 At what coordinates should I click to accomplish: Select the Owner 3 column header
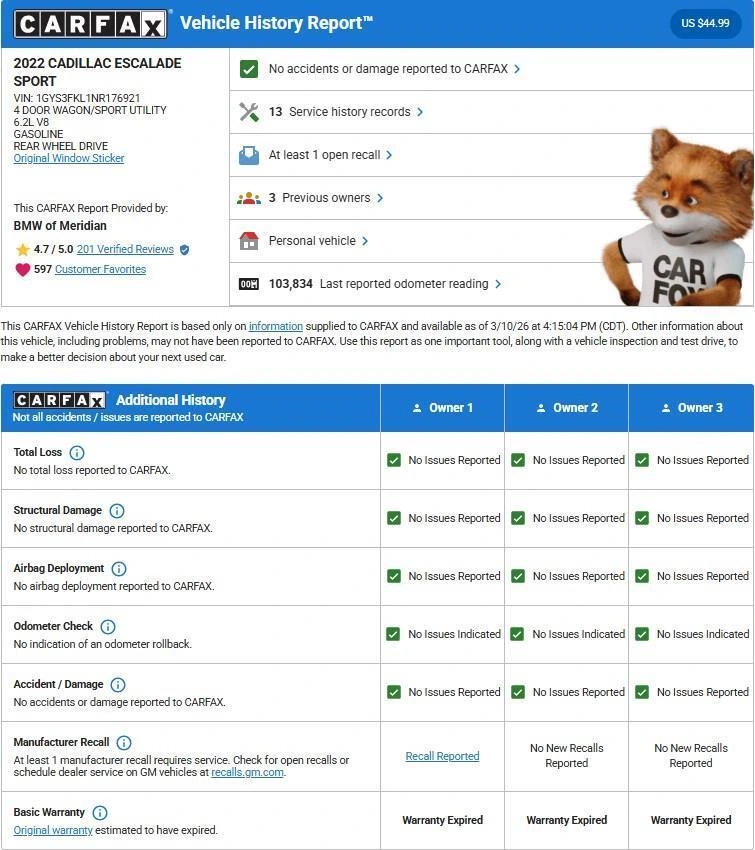pos(691,408)
